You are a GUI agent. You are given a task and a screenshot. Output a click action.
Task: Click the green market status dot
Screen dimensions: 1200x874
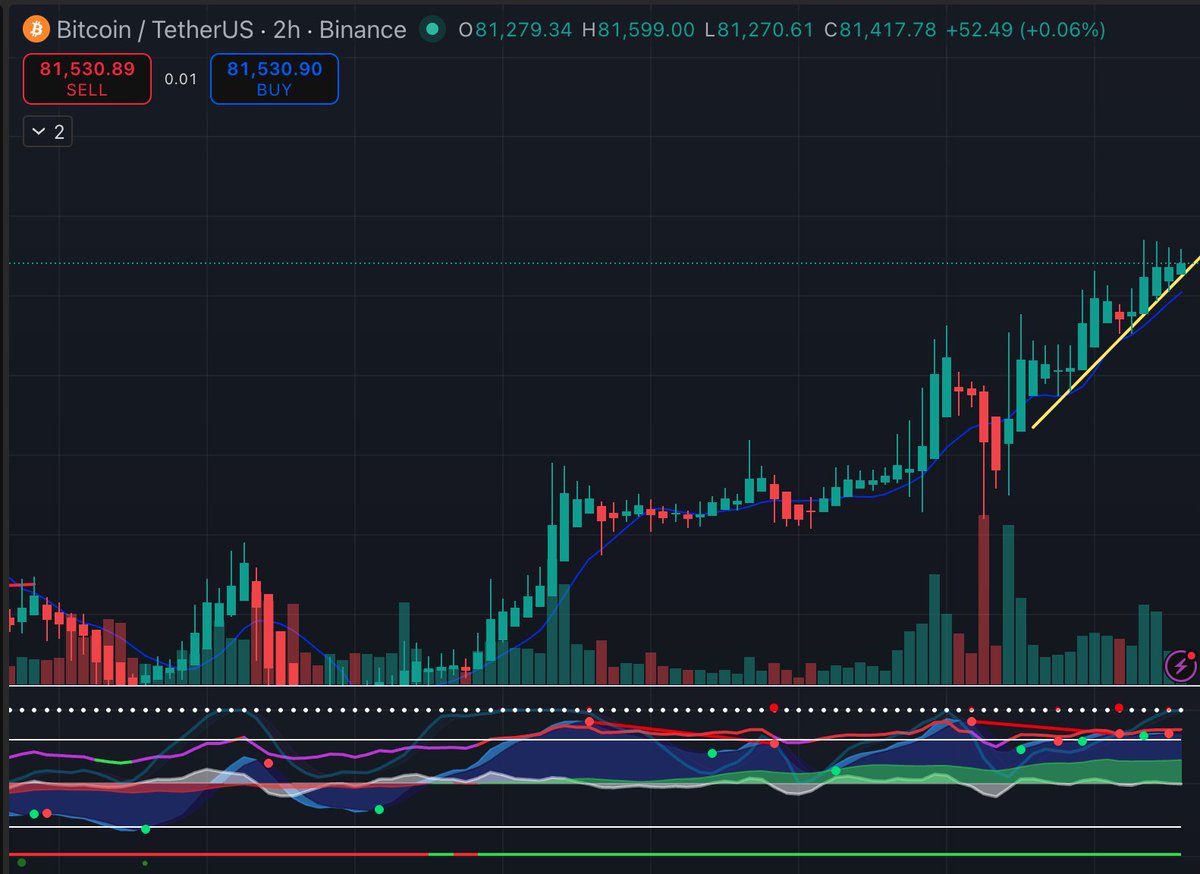click(x=432, y=29)
